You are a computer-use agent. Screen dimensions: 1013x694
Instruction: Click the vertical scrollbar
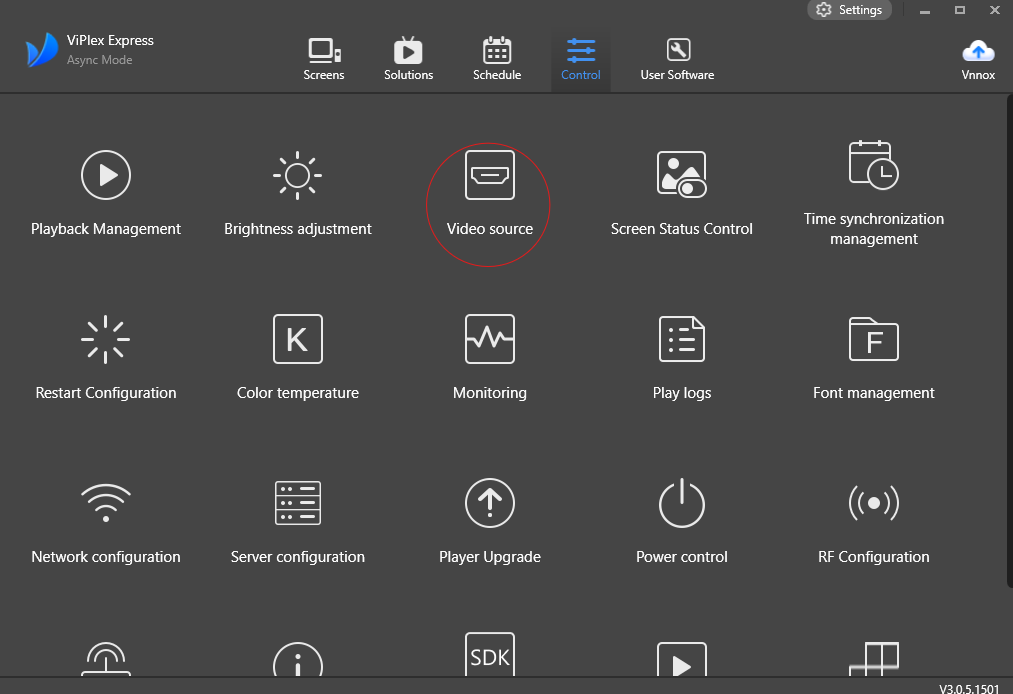coord(1009,341)
